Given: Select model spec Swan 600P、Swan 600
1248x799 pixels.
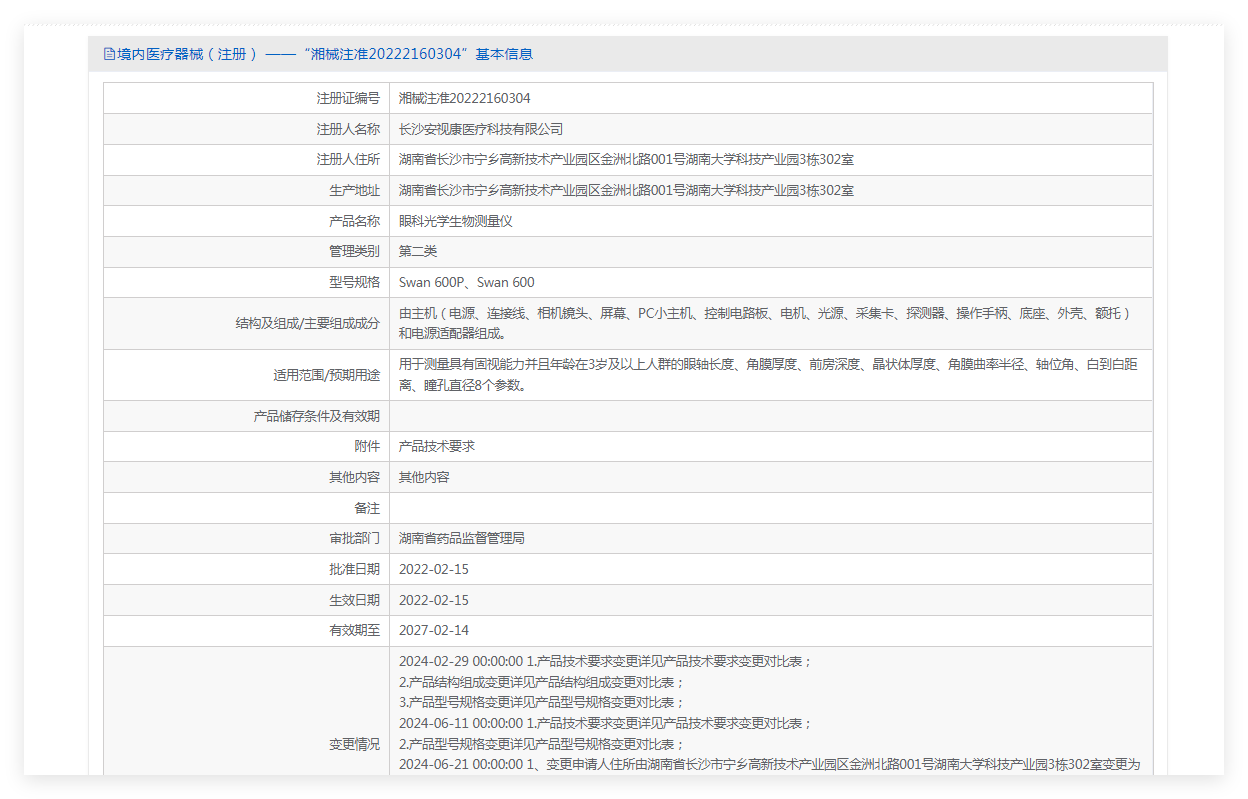Looking at the screenshot, I should 467,282.
